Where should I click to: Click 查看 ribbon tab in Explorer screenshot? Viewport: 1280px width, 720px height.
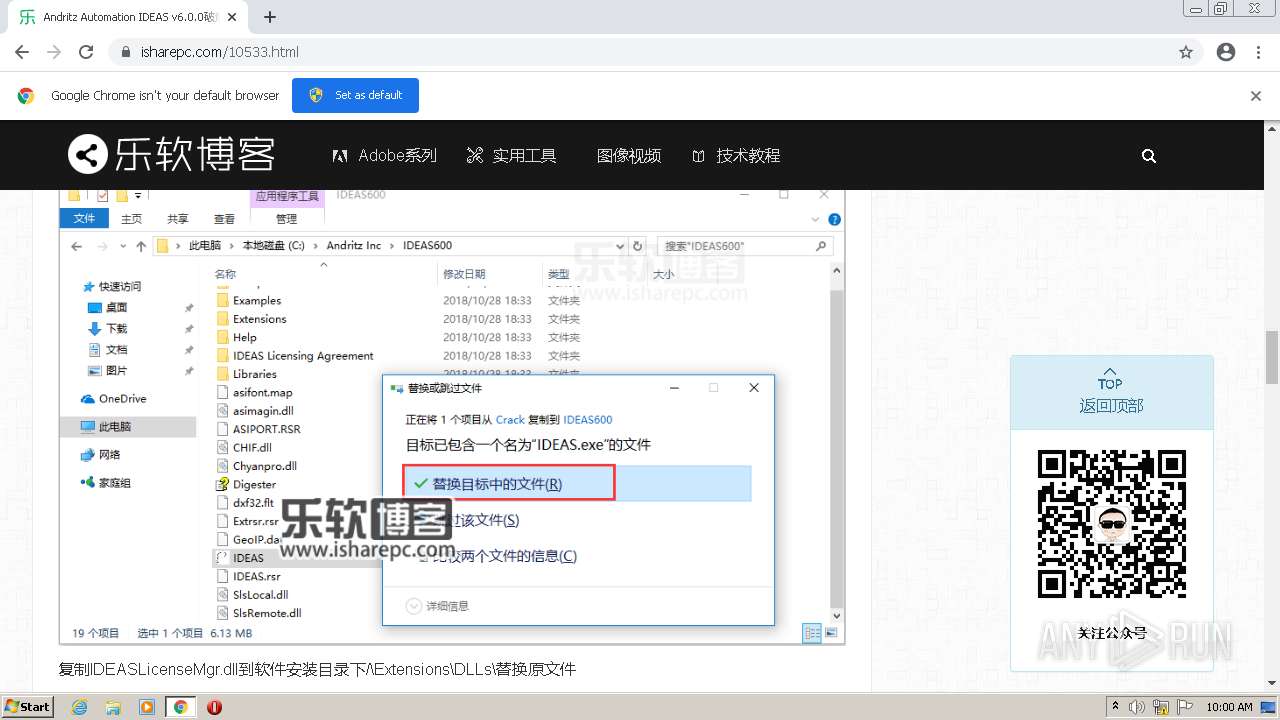[x=224, y=219]
